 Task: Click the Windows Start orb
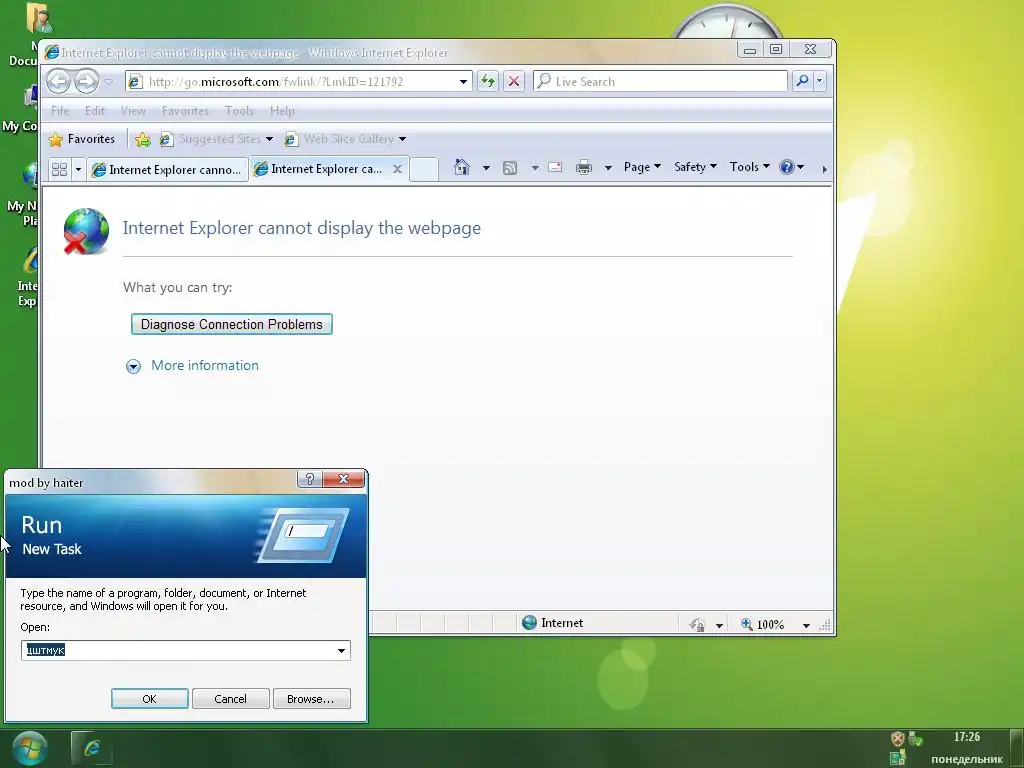tap(29, 748)
